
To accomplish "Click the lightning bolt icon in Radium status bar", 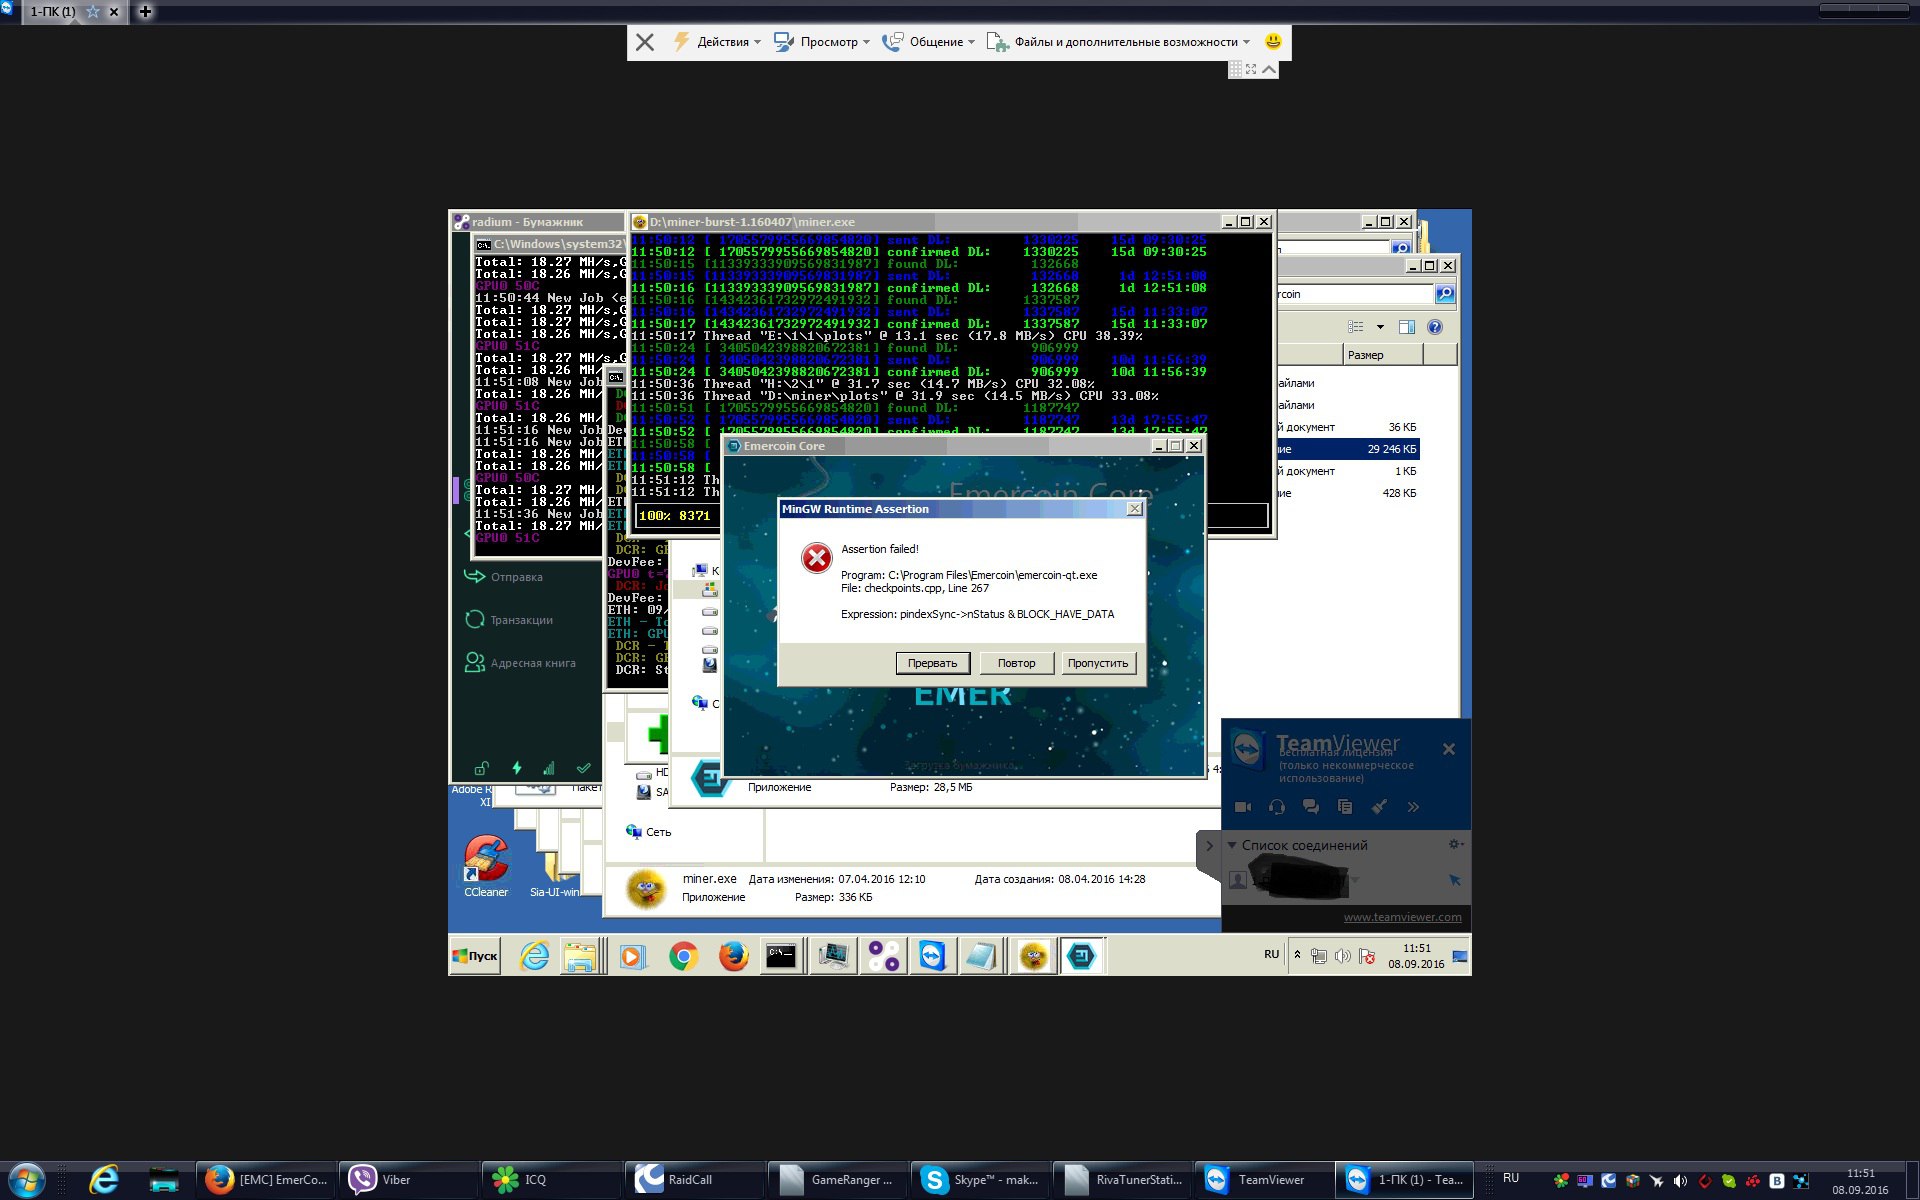I will (x=517, y=768).
